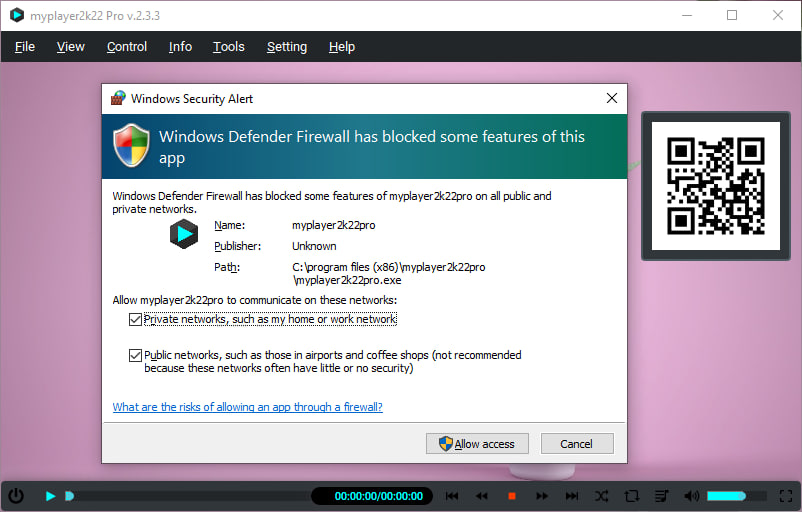Stop playback with the orange square

[511, 496]
